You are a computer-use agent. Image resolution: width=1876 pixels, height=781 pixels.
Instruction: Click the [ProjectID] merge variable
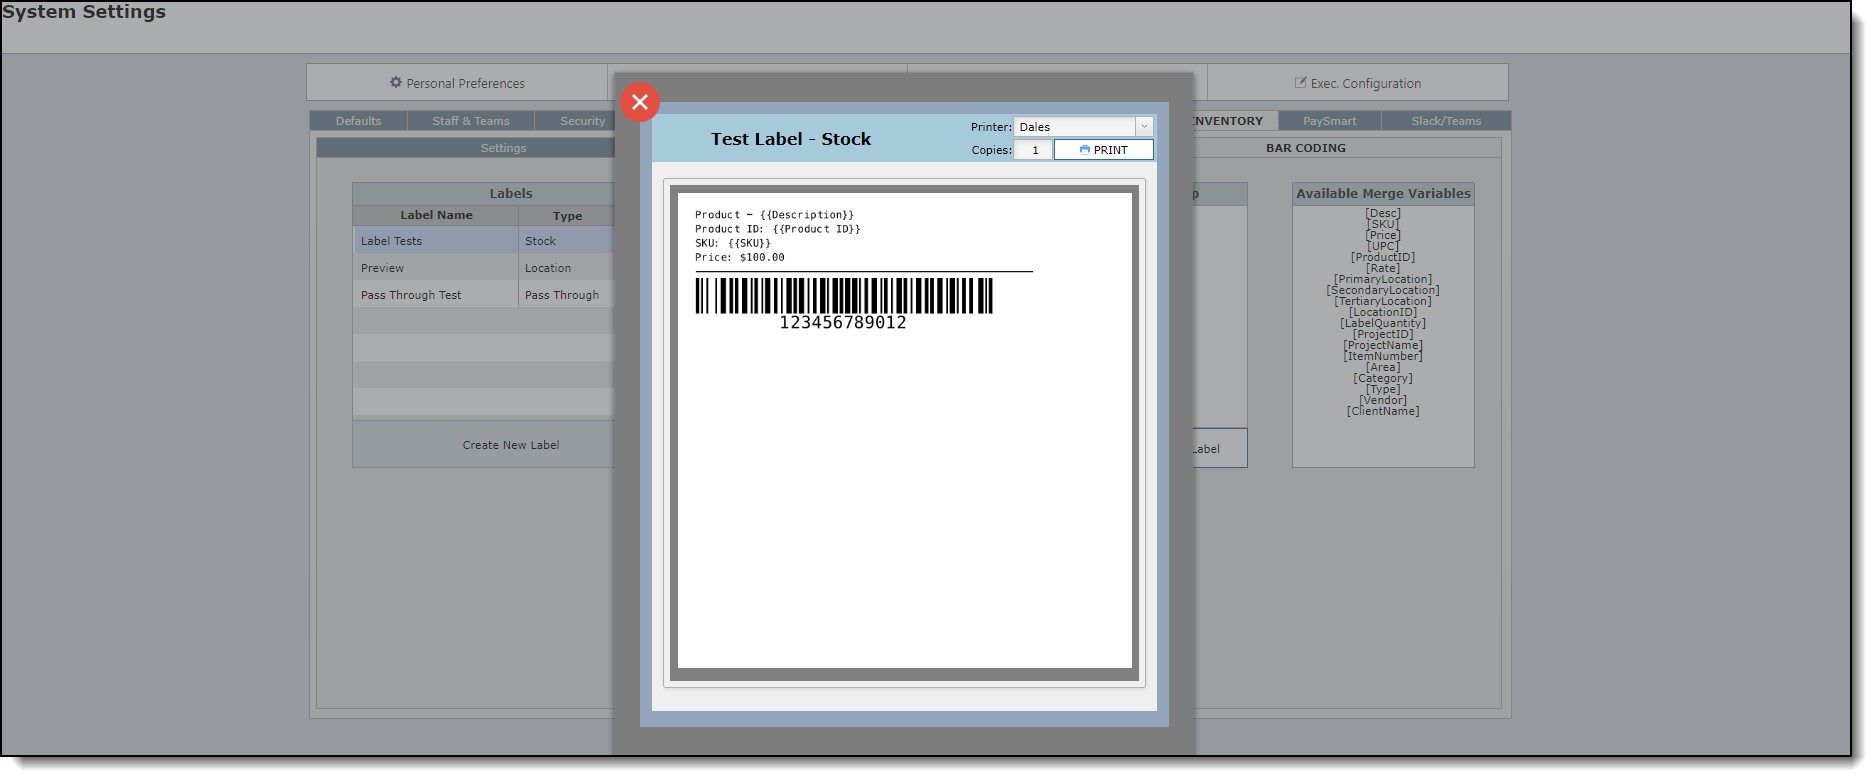tap(1383, 334)
